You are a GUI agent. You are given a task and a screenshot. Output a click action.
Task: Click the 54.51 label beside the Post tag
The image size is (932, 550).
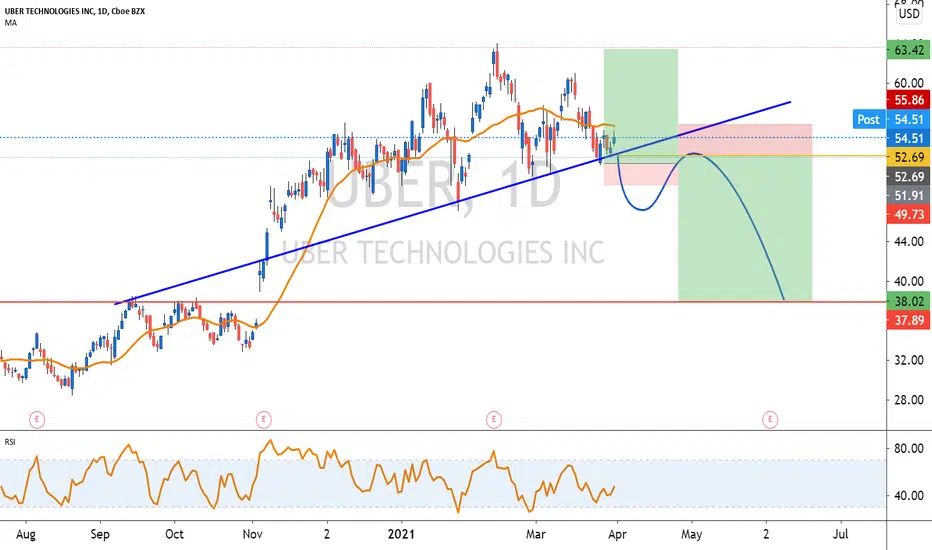pyautogui.click(x=909, y=120)
